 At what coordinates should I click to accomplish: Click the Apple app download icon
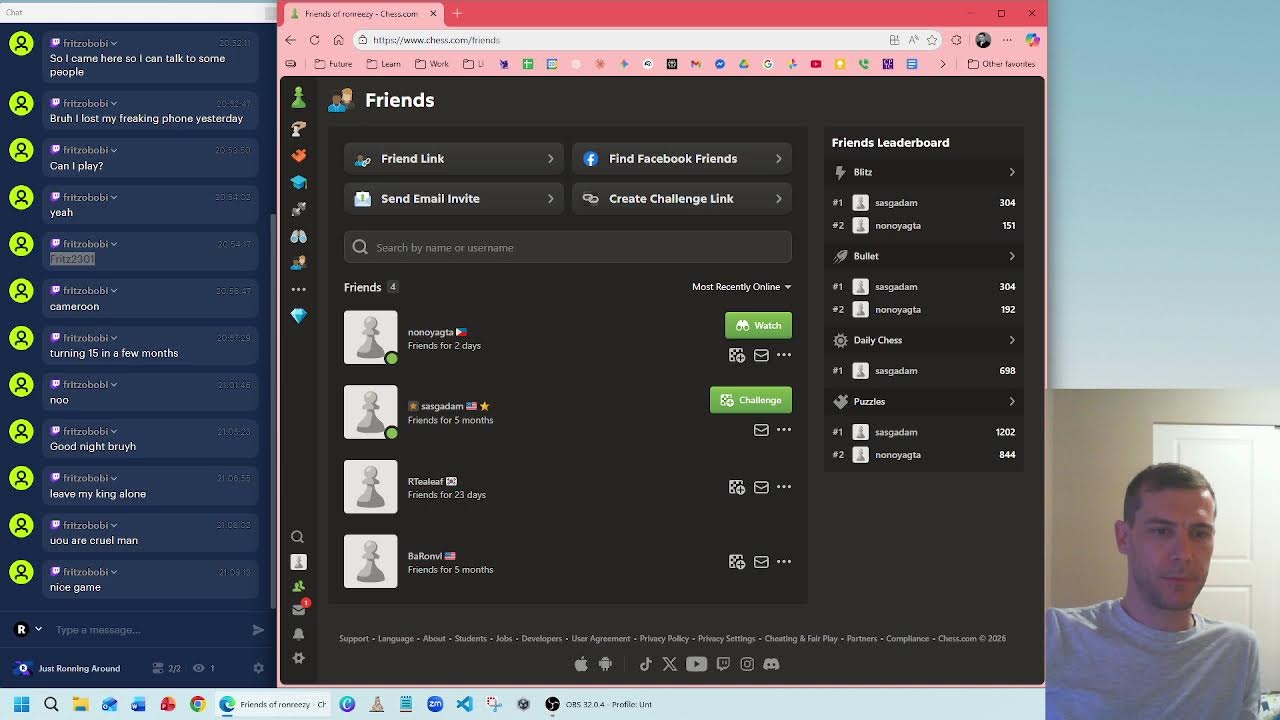click(x=581, y=664)
